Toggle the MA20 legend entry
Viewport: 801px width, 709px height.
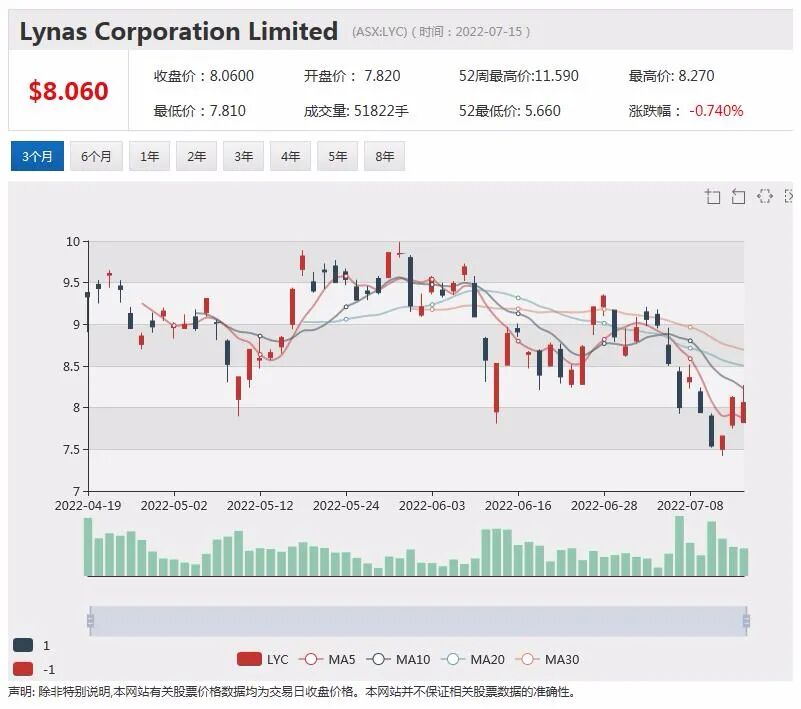click(x=473, y=659)
